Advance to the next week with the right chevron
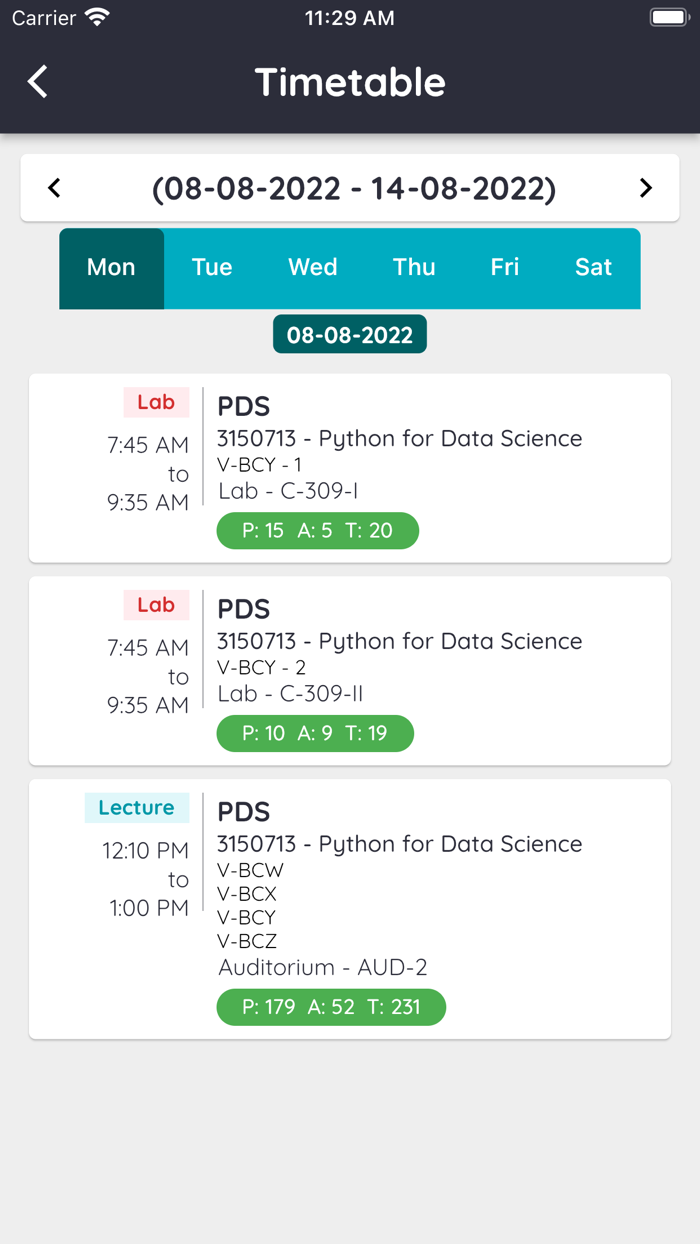The height and width of the screenshot is (1244, 700). 646,187
